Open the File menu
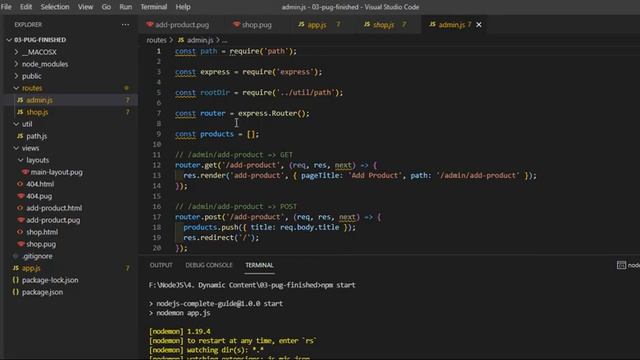The height and width of the screenshot is (360, 640). pos(6,7)
